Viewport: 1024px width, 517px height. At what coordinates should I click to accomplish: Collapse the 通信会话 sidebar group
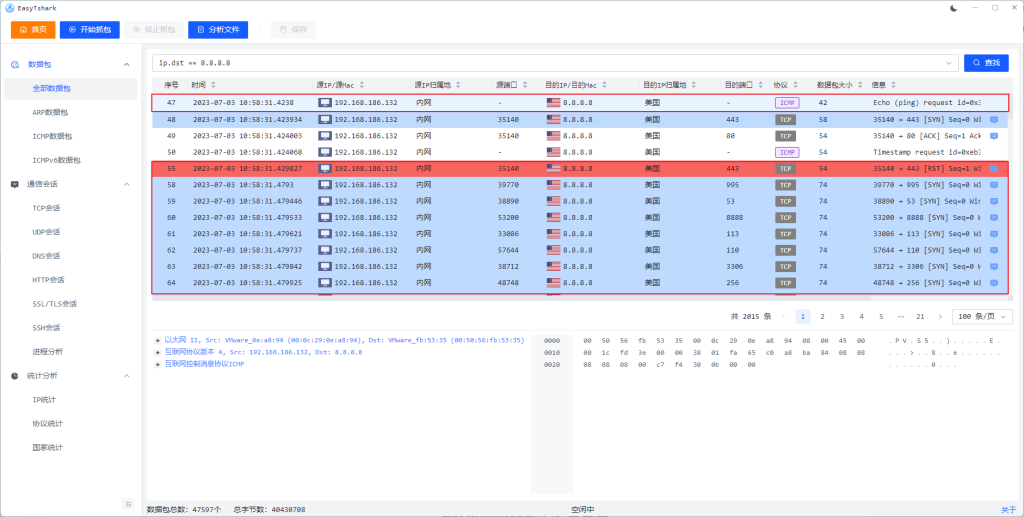click(126, 184)
